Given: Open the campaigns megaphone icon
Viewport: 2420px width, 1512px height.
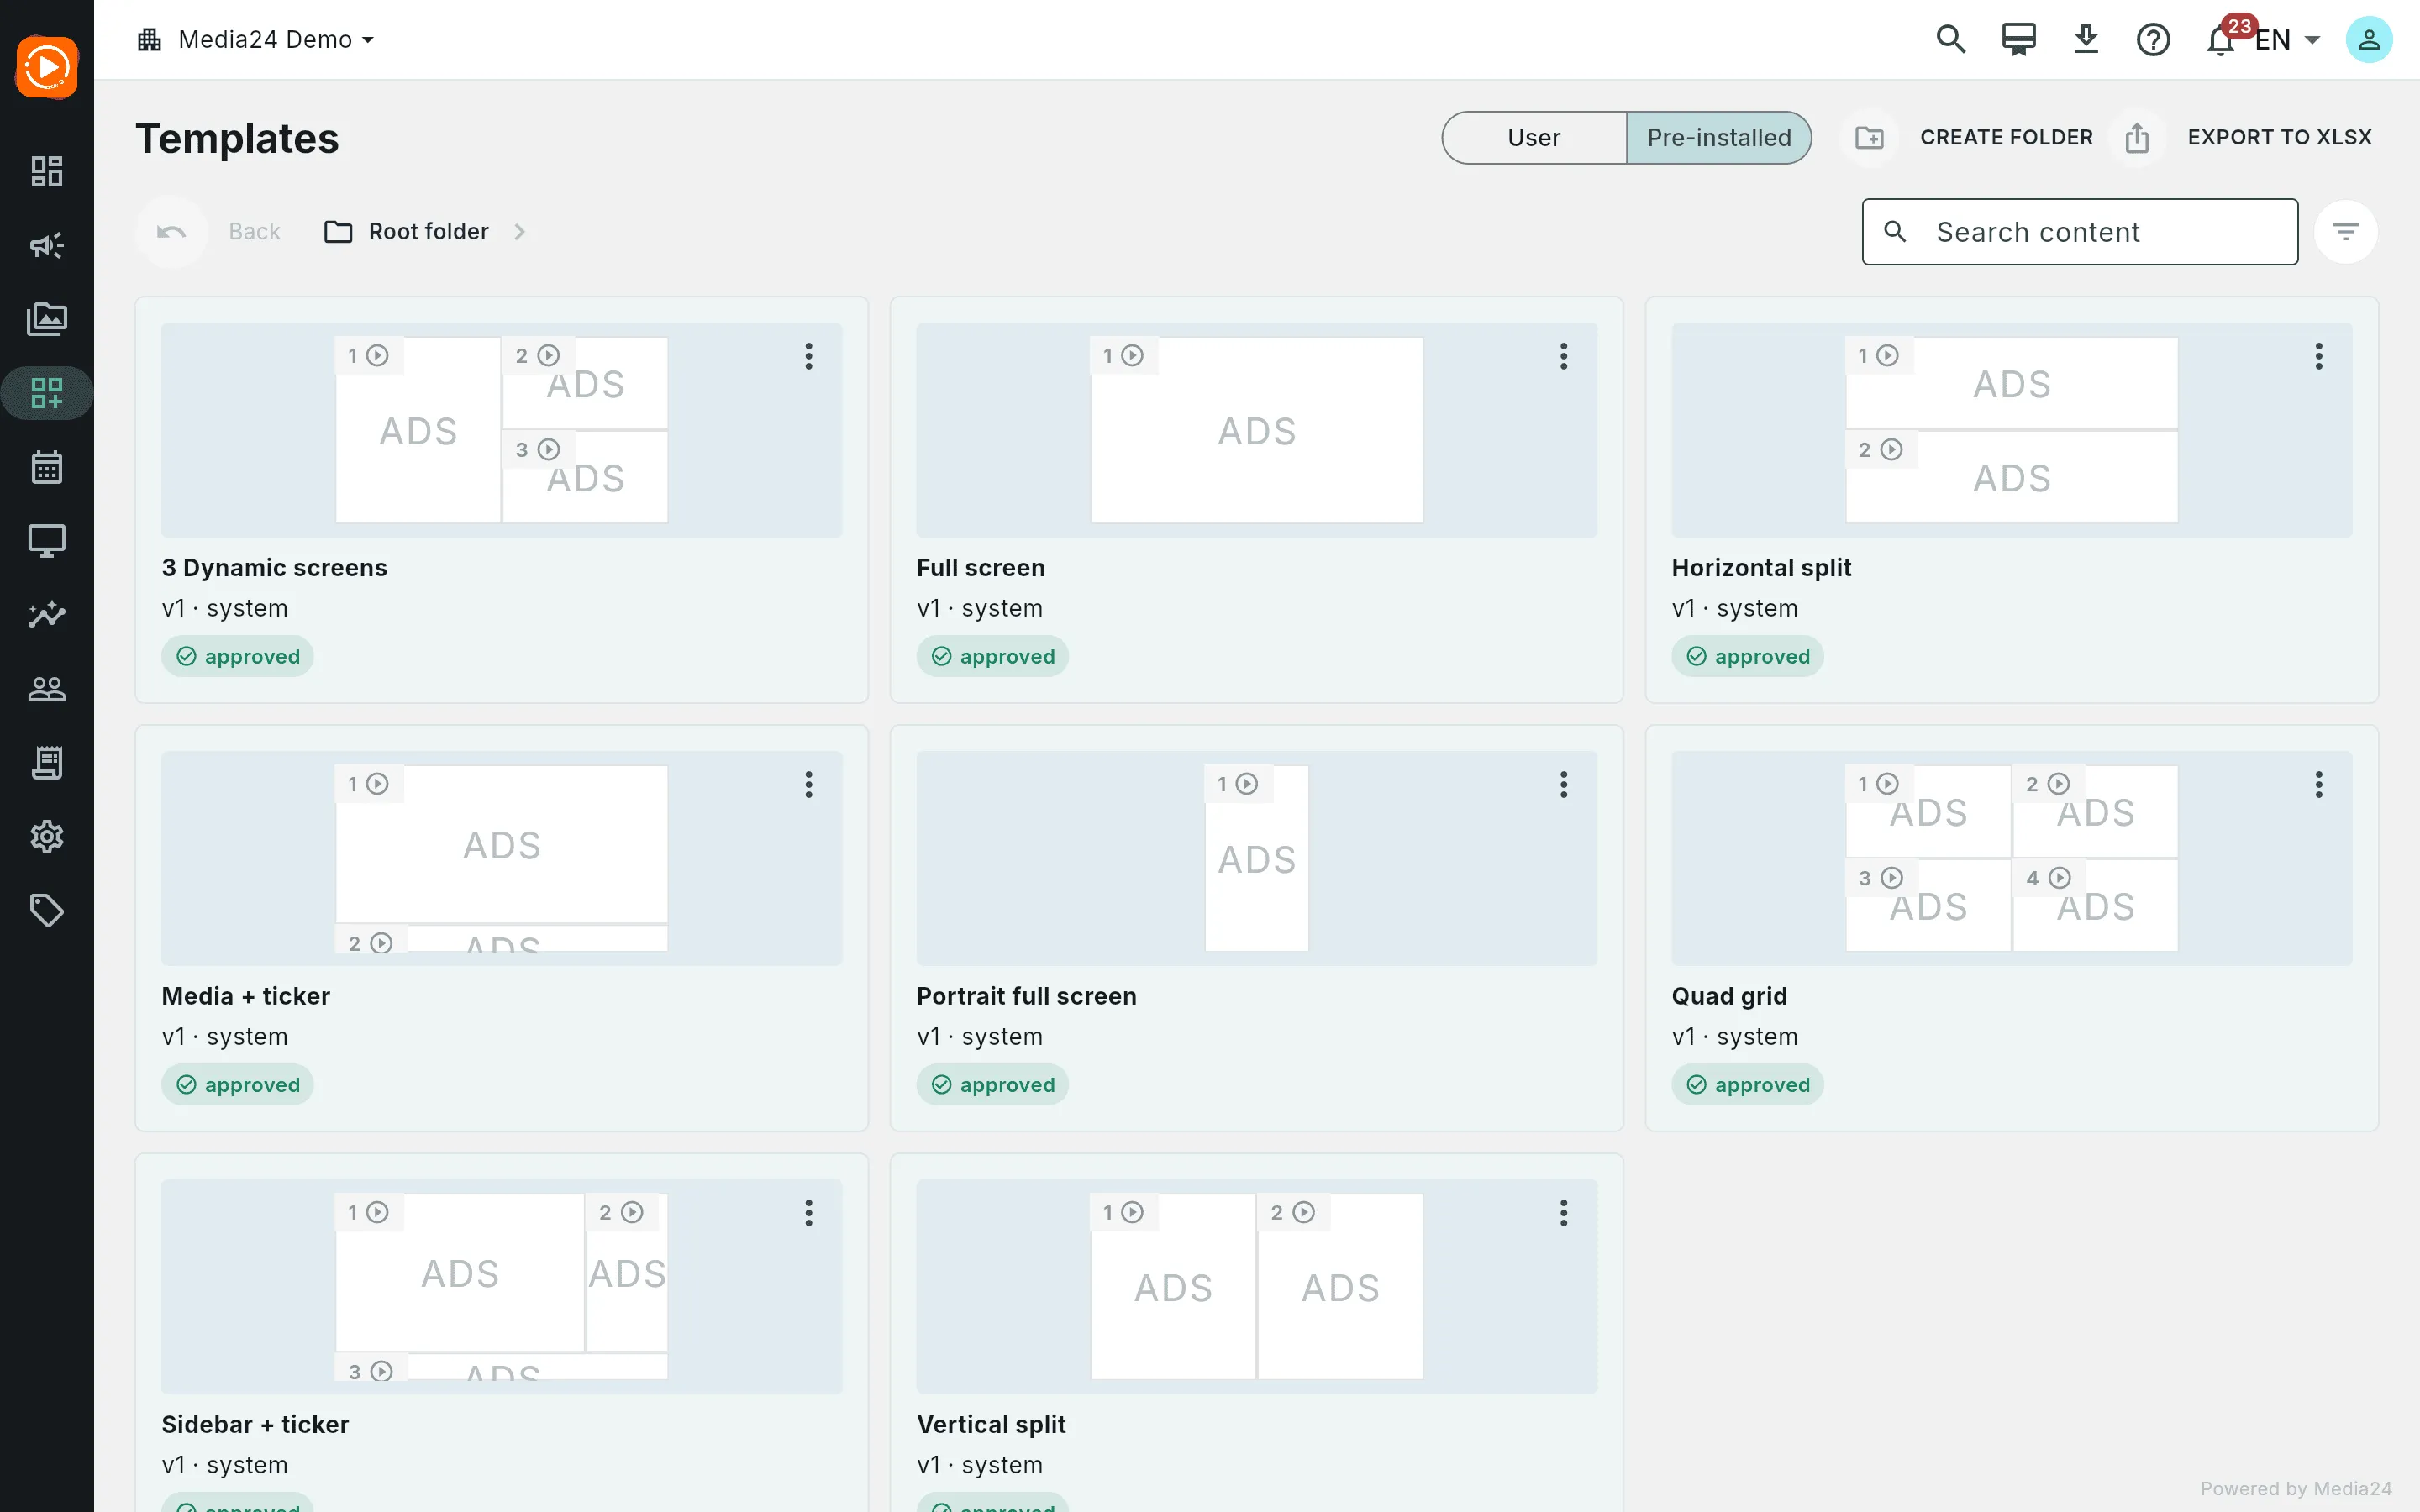Looking at the screenshot, I should (x=47, y=245).
